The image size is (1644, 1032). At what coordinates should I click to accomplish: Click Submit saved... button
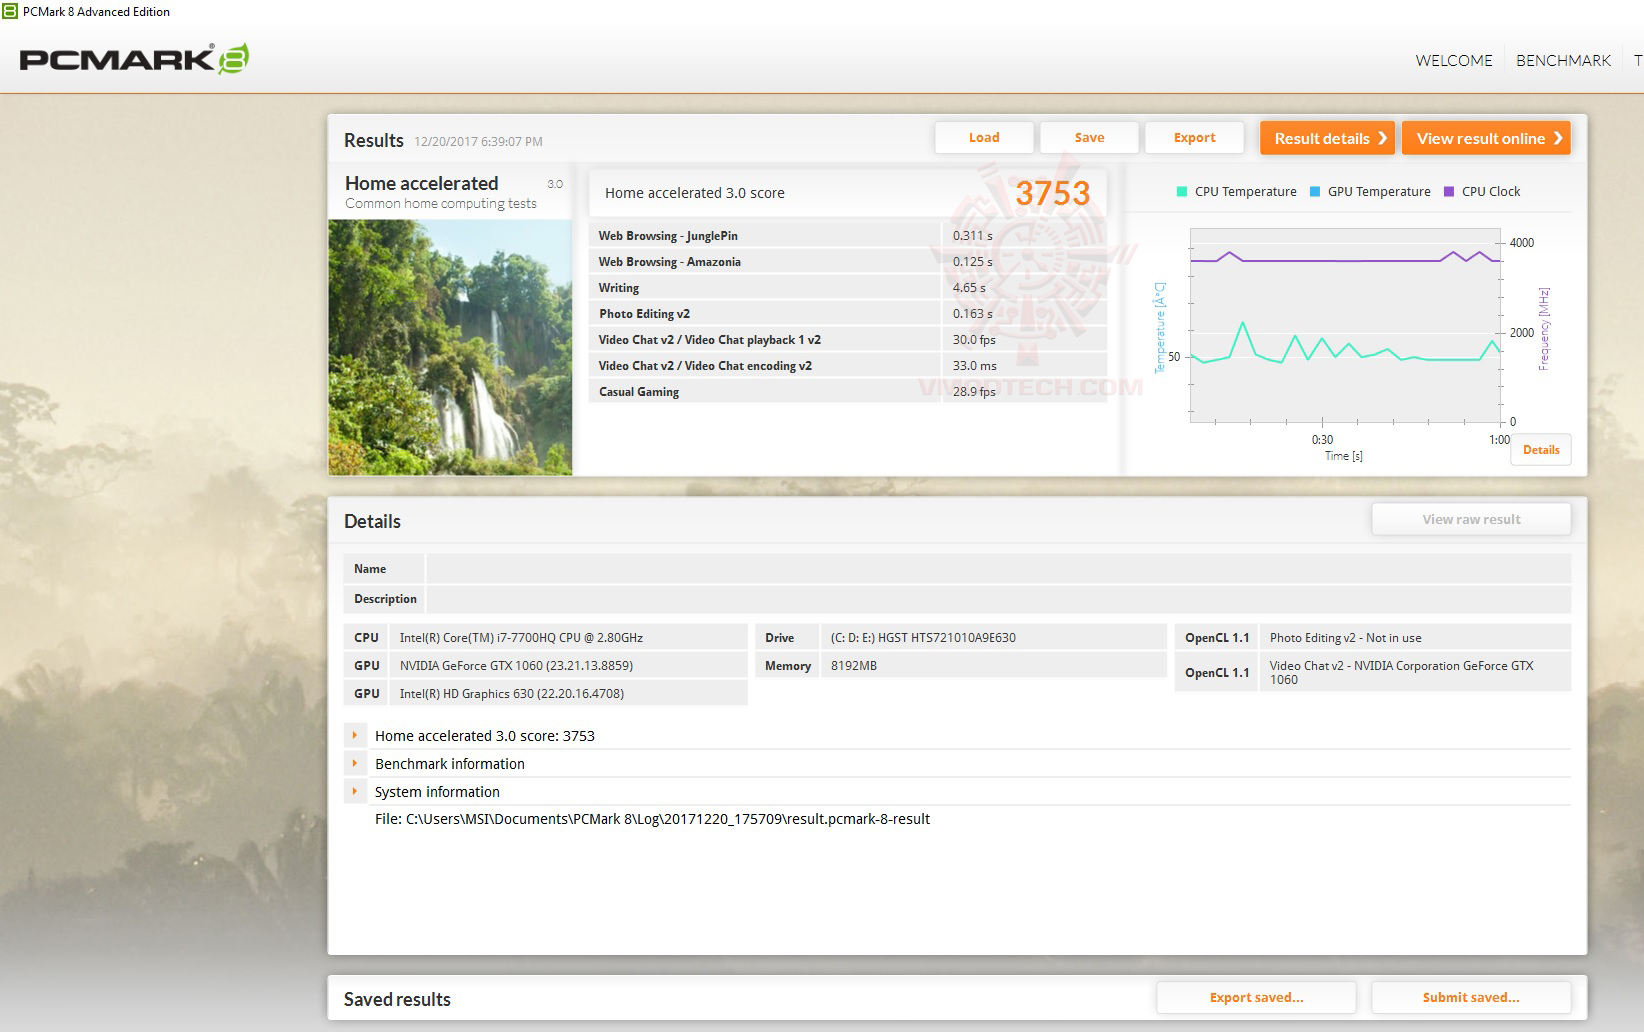tap(1471, 997)
